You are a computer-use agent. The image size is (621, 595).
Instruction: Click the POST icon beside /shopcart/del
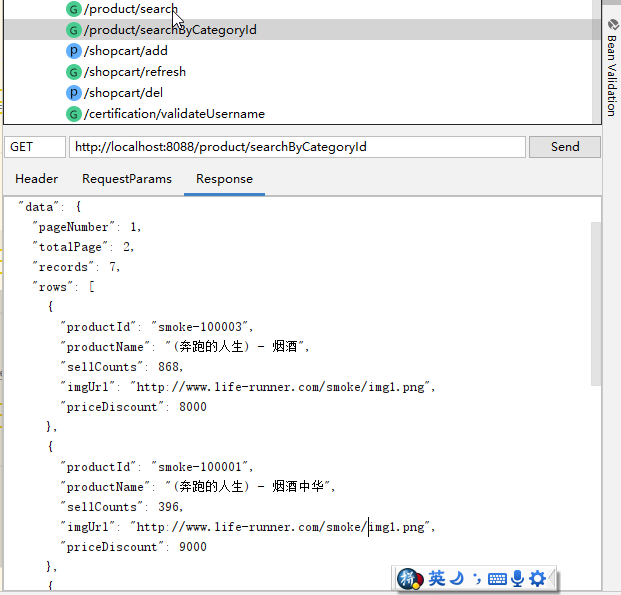pyautogui.click(x=73, y=93)
